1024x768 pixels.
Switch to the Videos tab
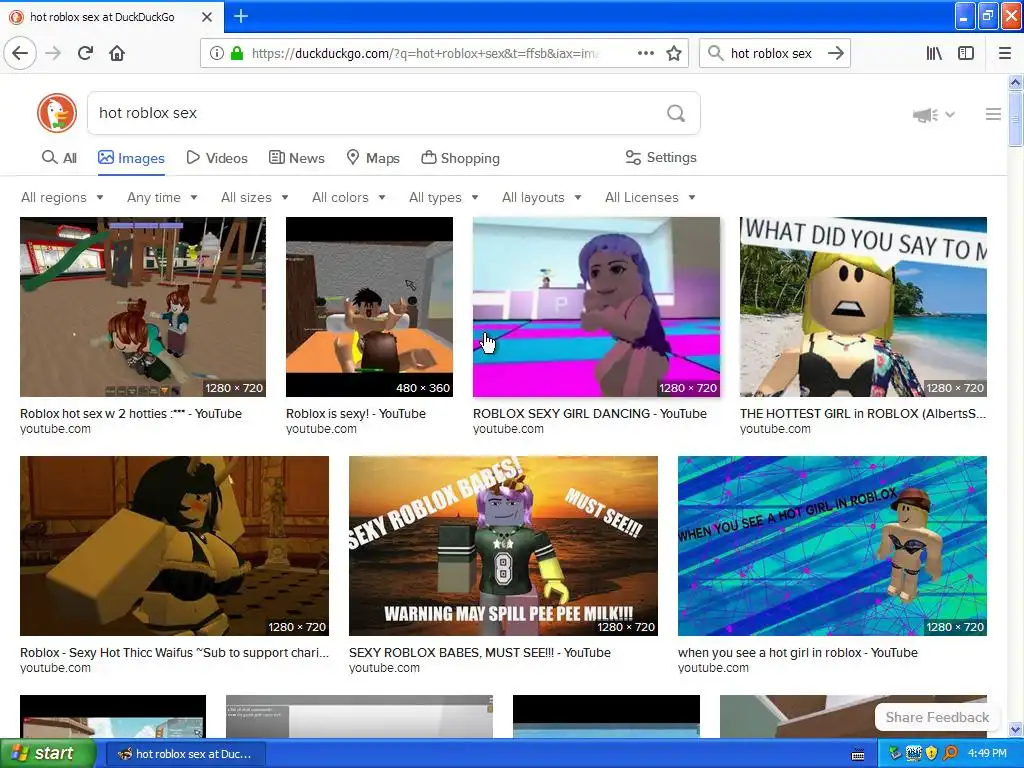tap(217, 158)
